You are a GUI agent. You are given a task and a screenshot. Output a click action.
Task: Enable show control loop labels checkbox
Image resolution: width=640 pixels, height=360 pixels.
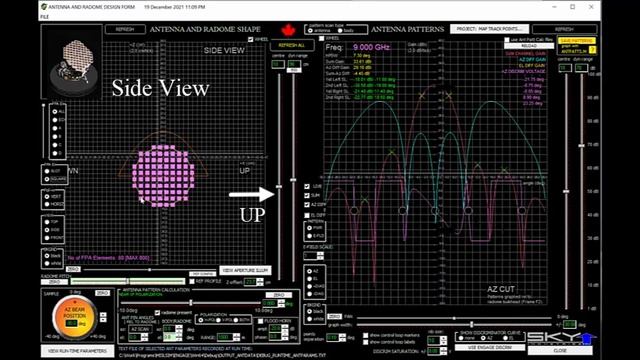(x=366, y=342)
